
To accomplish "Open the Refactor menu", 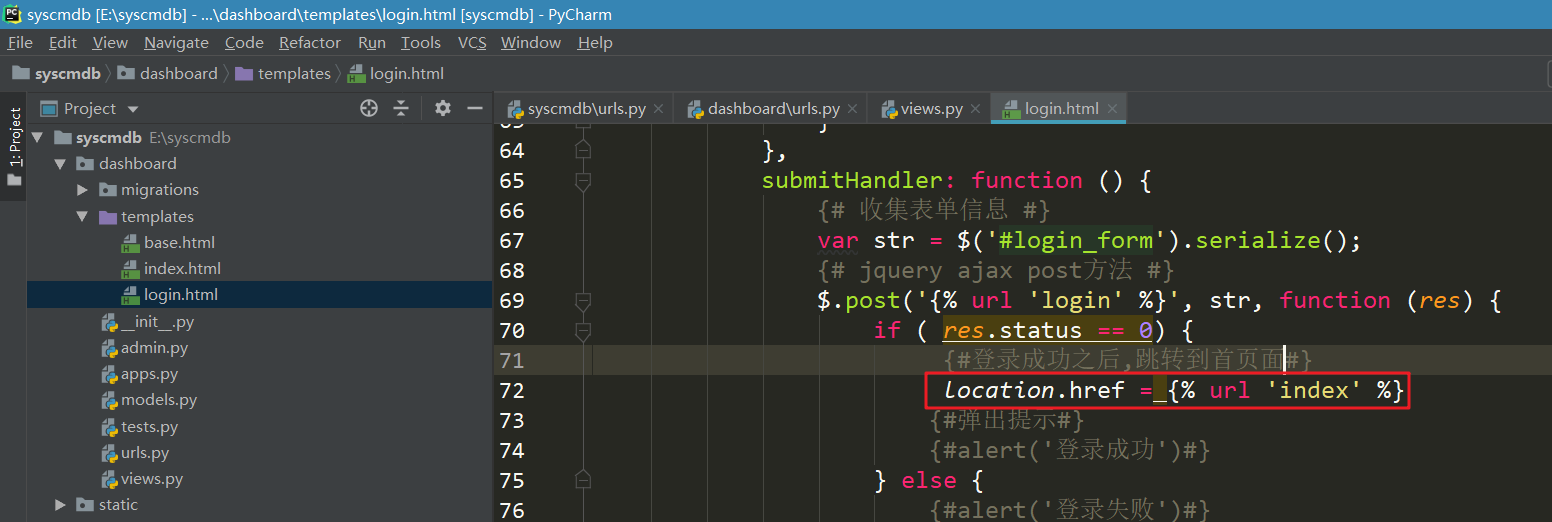I will click(x=310, y=42).
